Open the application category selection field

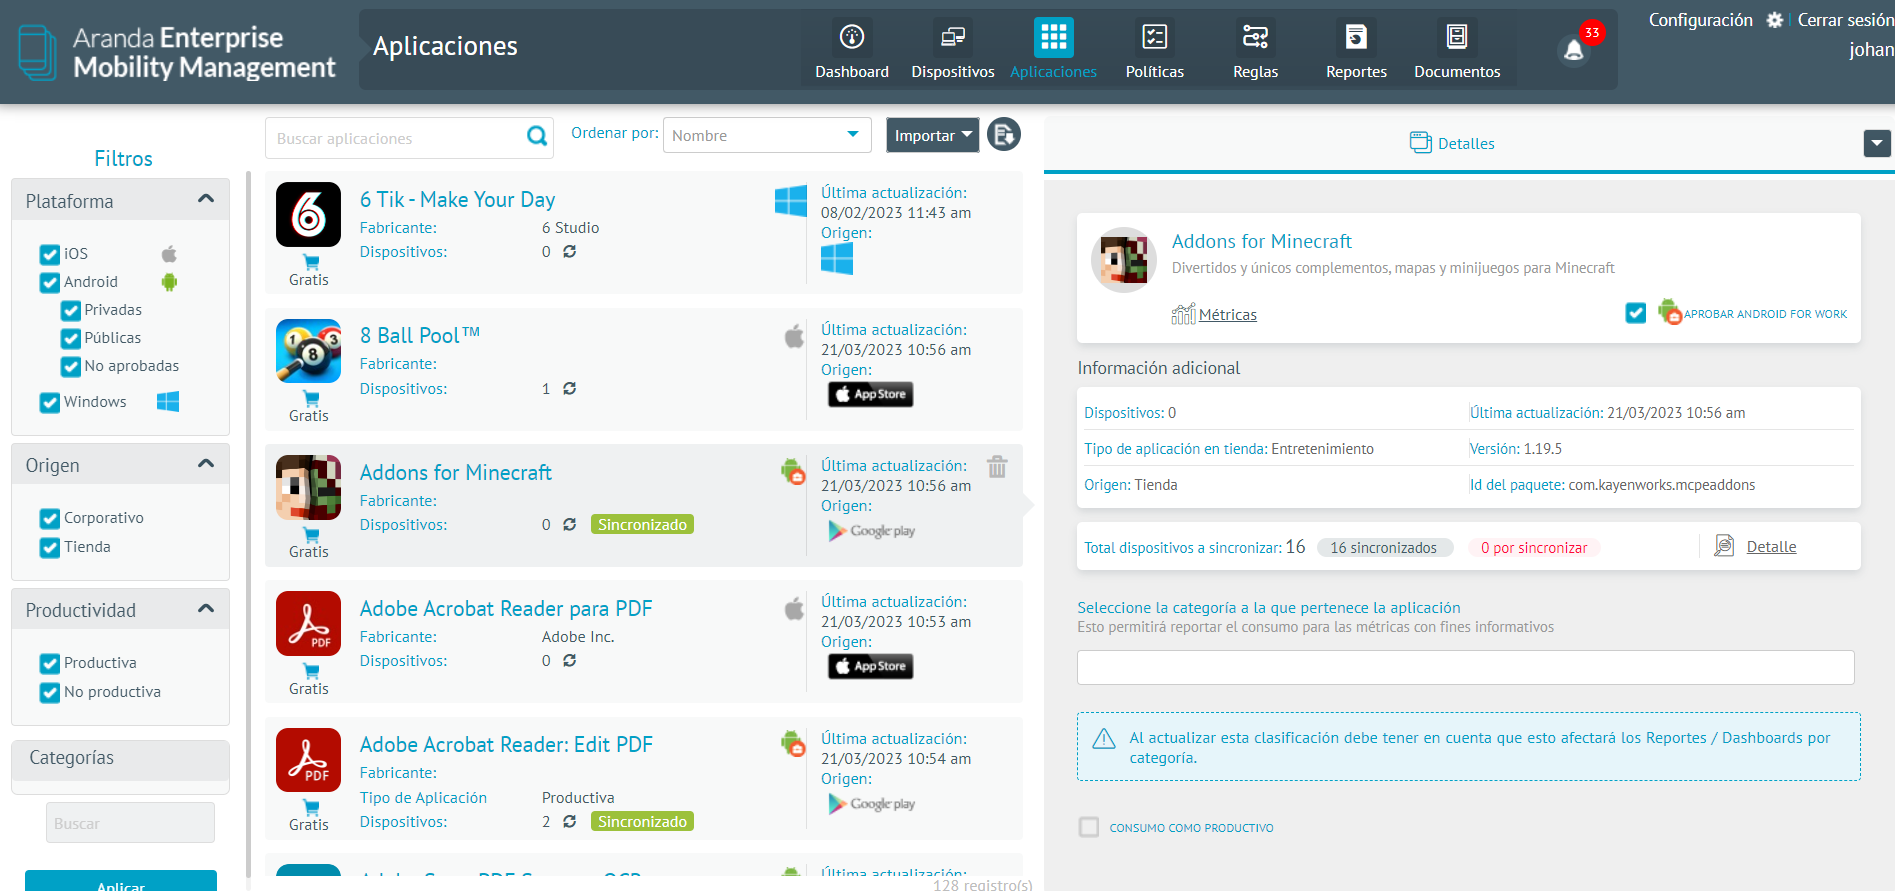[1465, 667]
